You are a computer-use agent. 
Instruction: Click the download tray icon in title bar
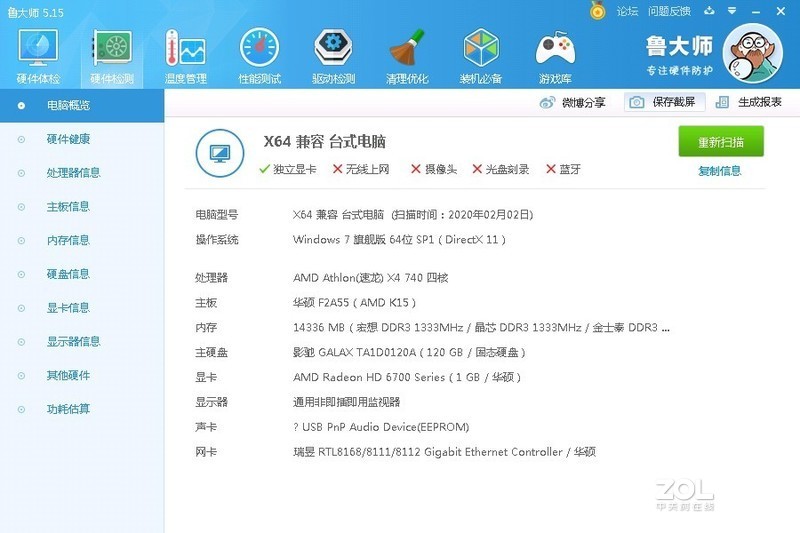click(x=709, y=10)
